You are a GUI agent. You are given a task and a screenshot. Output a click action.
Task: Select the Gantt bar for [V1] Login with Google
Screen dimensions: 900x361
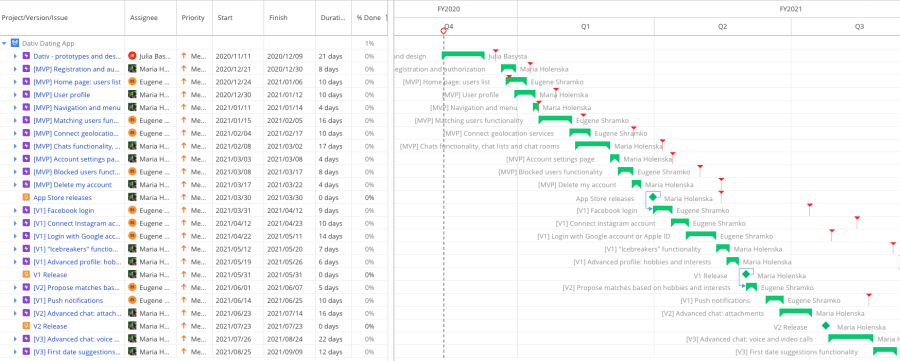(x=701, y=235)
